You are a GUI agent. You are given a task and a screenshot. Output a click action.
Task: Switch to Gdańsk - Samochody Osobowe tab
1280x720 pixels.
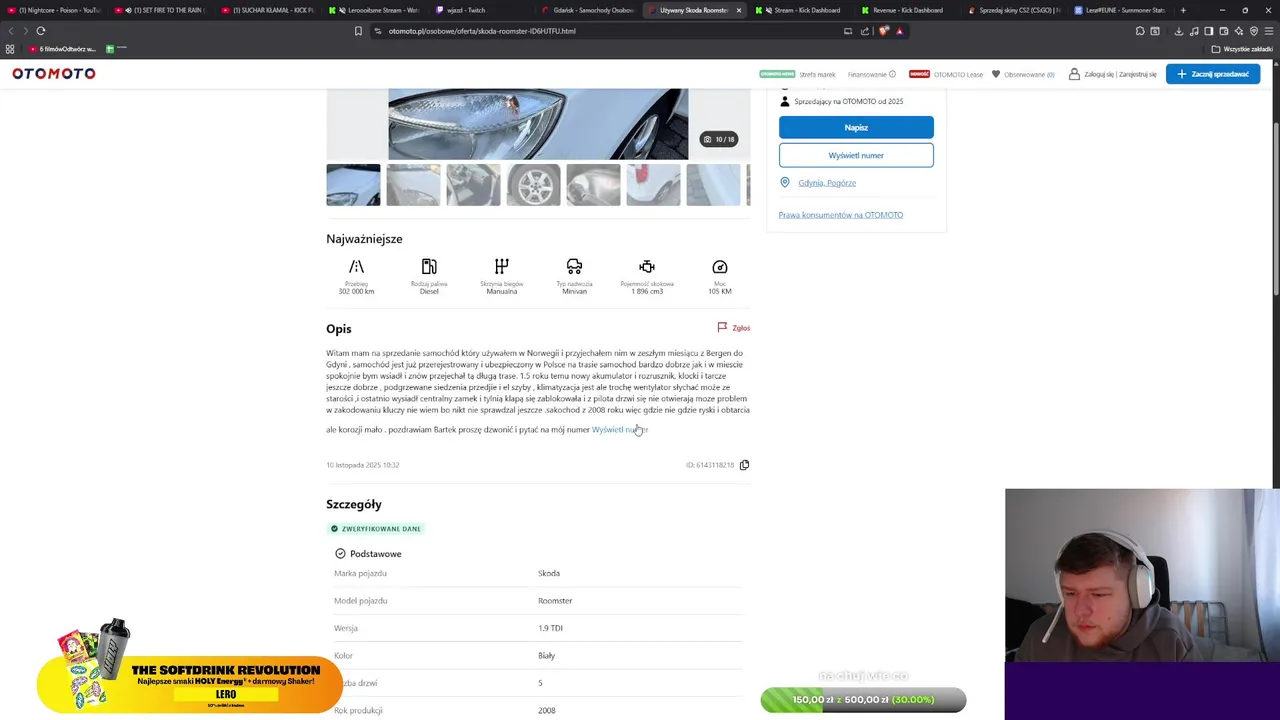[x=586, y=10]
